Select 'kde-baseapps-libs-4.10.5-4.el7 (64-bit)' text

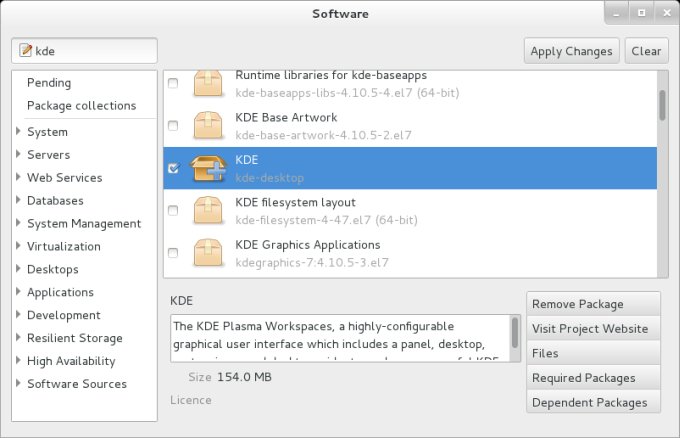347,92
